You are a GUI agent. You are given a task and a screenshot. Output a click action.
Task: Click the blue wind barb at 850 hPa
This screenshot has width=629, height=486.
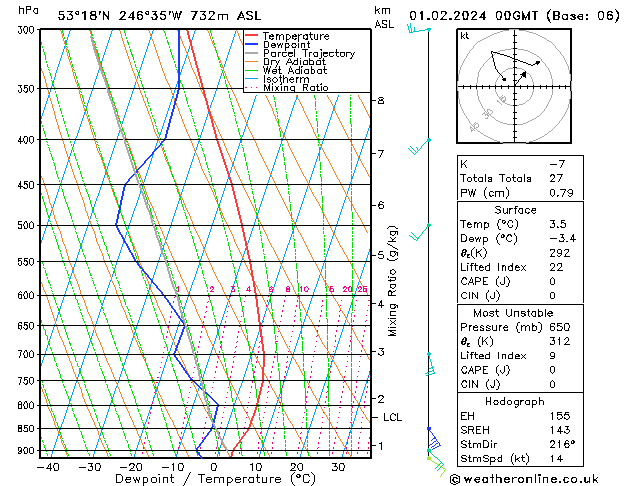[434, 438]
